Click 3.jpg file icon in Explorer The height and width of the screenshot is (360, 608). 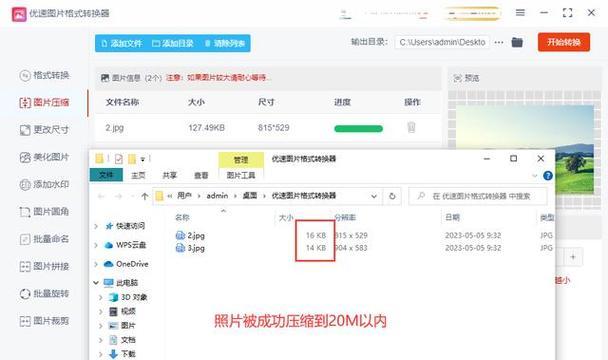pos(180,248)
